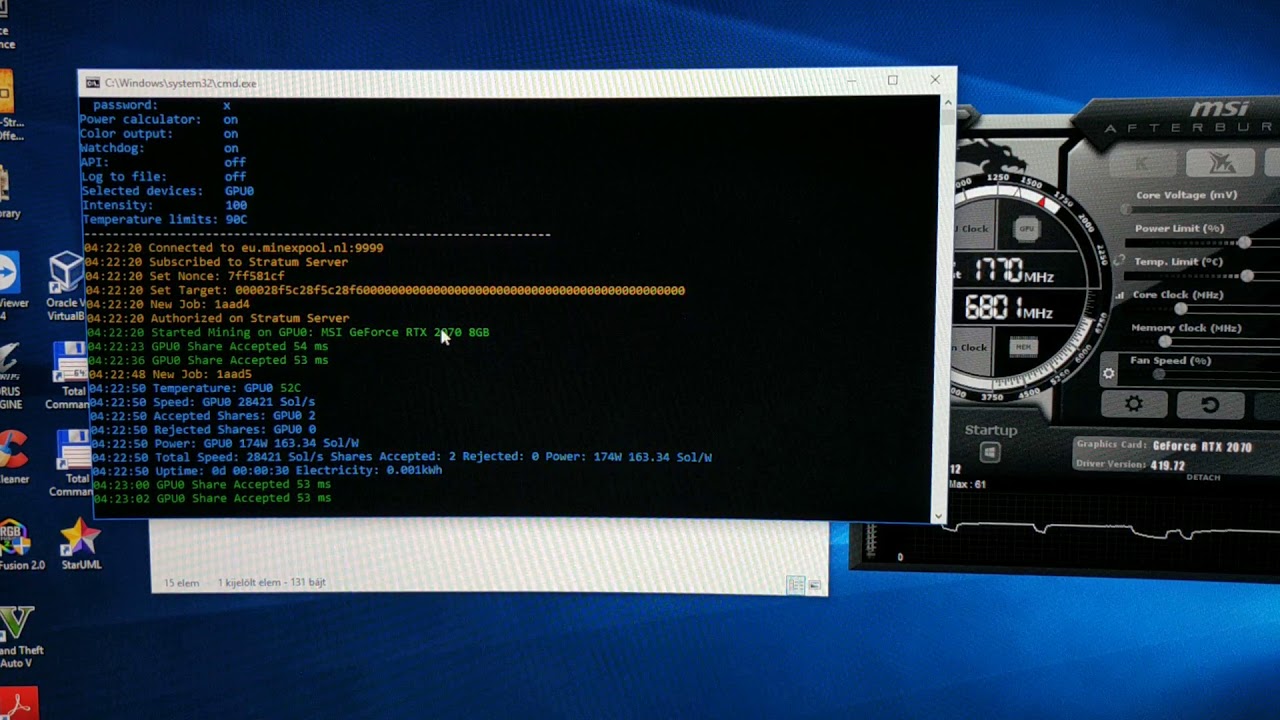
Task: Open CCleaner desktop icon
Action: tap(10, 458)
